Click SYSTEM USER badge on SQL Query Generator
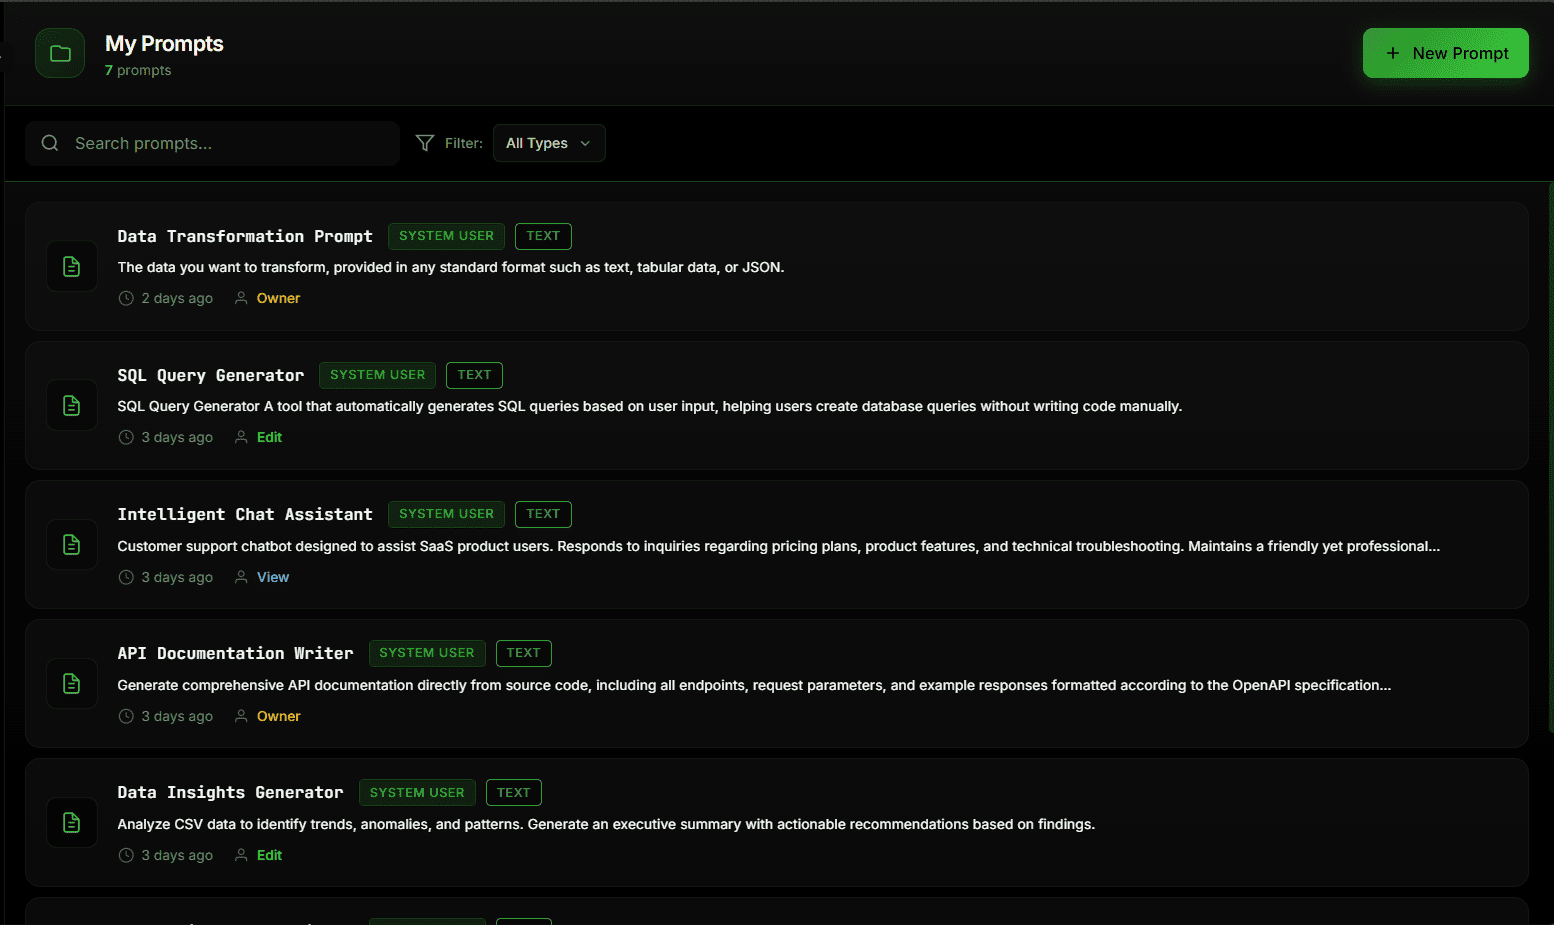 377,375
